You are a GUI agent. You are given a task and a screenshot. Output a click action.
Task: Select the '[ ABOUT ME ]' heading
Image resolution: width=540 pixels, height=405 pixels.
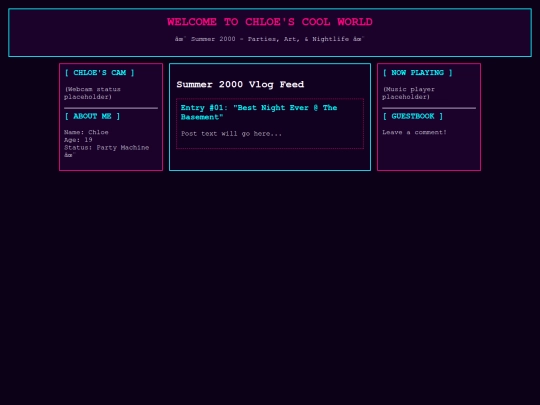tap(92, 116)
